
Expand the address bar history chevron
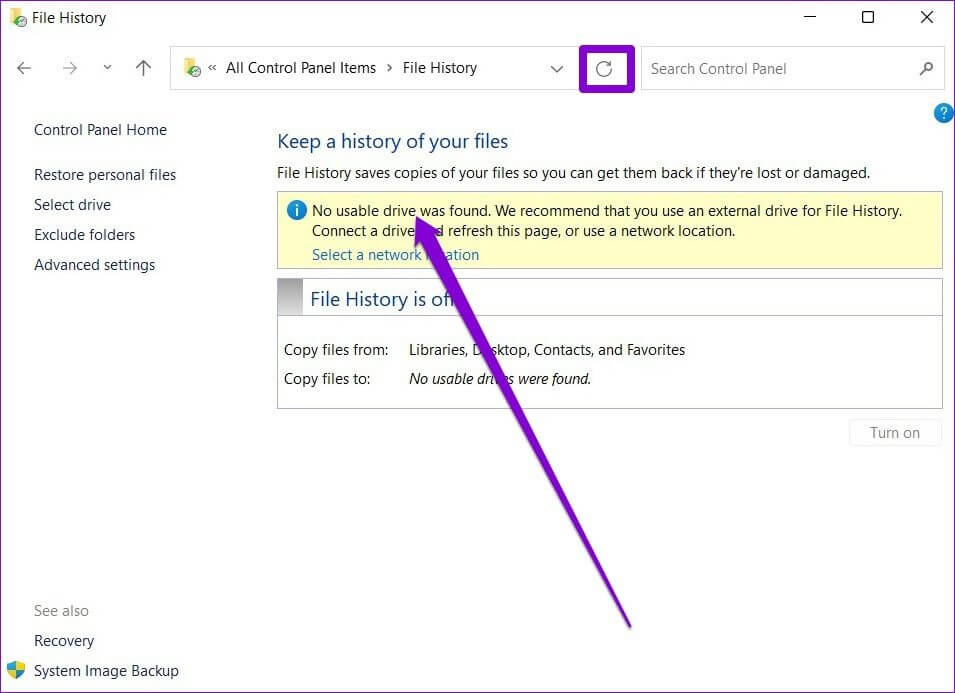click(x=557, y=69)
